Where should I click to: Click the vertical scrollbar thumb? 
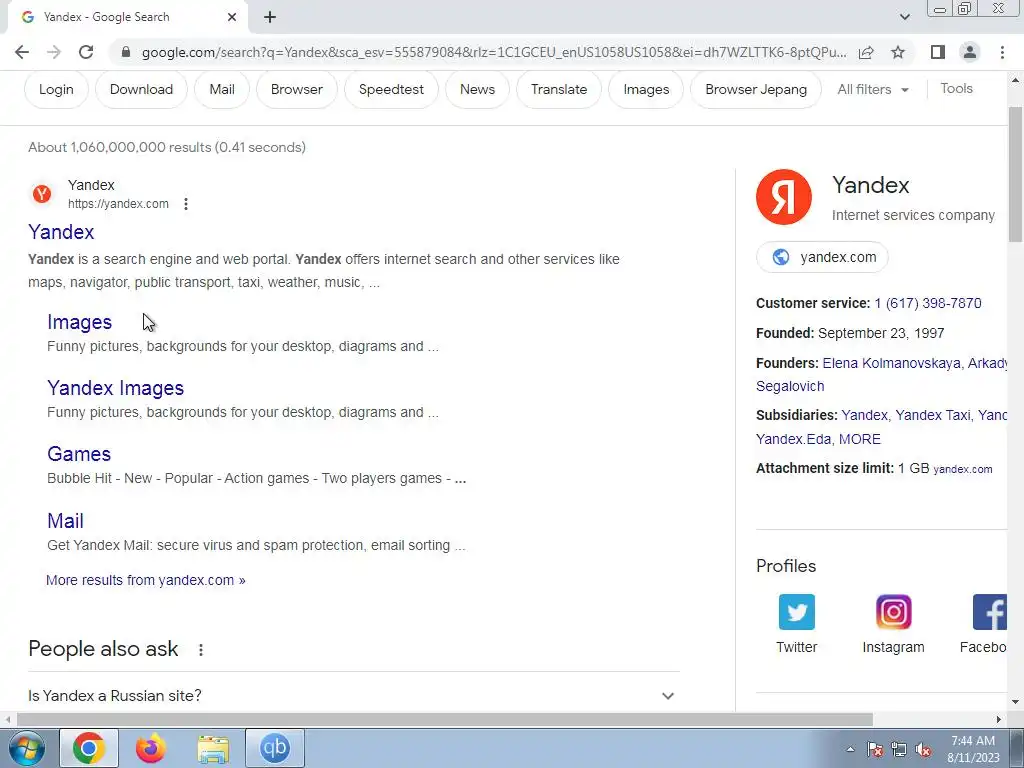point(1016,174)
